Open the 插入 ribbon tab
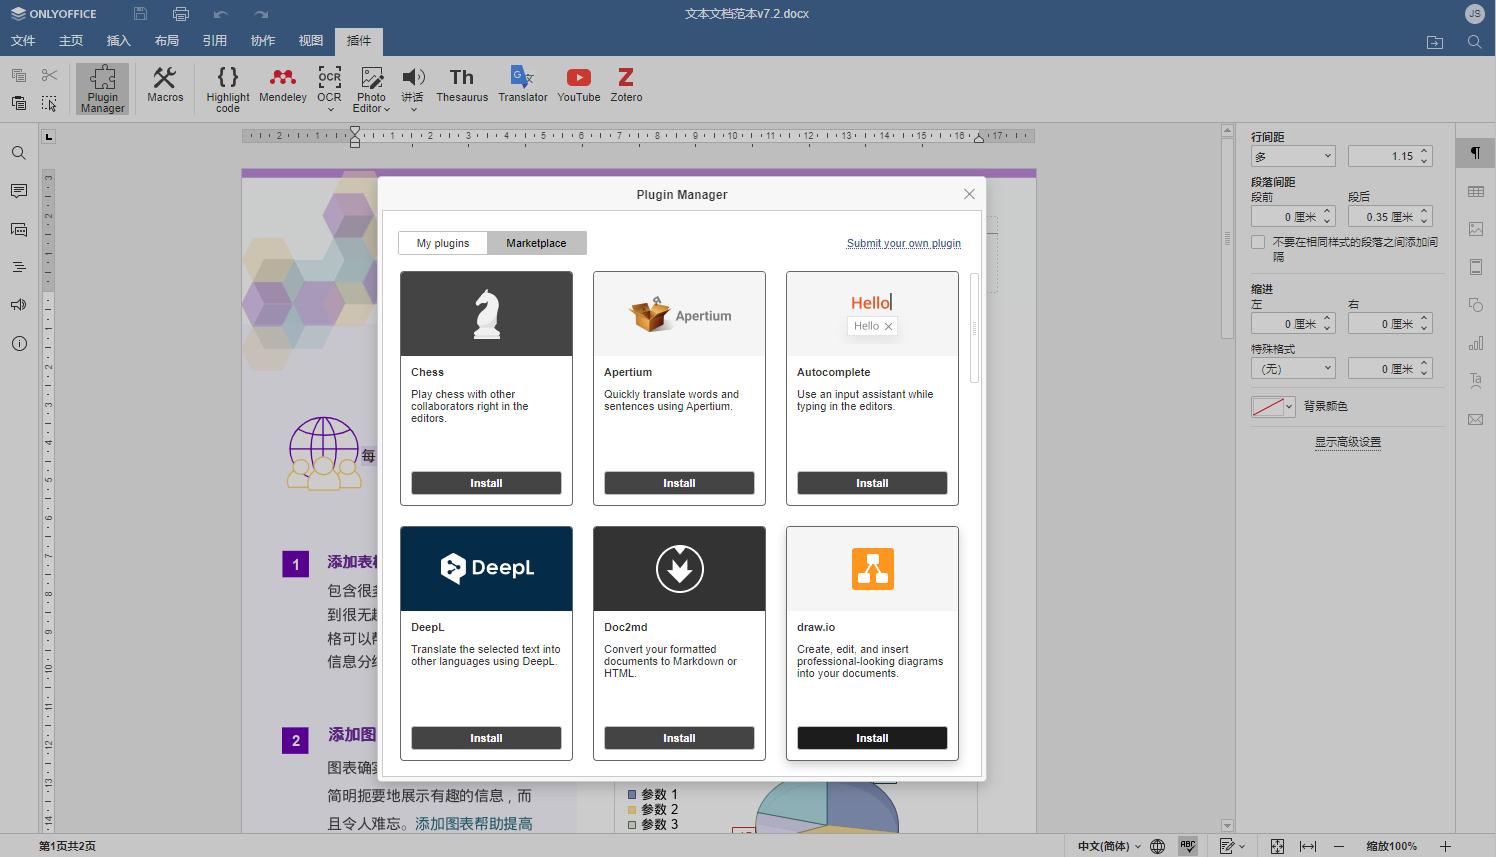The width and height of the screenshot is (1496, 857). (118, 41)
